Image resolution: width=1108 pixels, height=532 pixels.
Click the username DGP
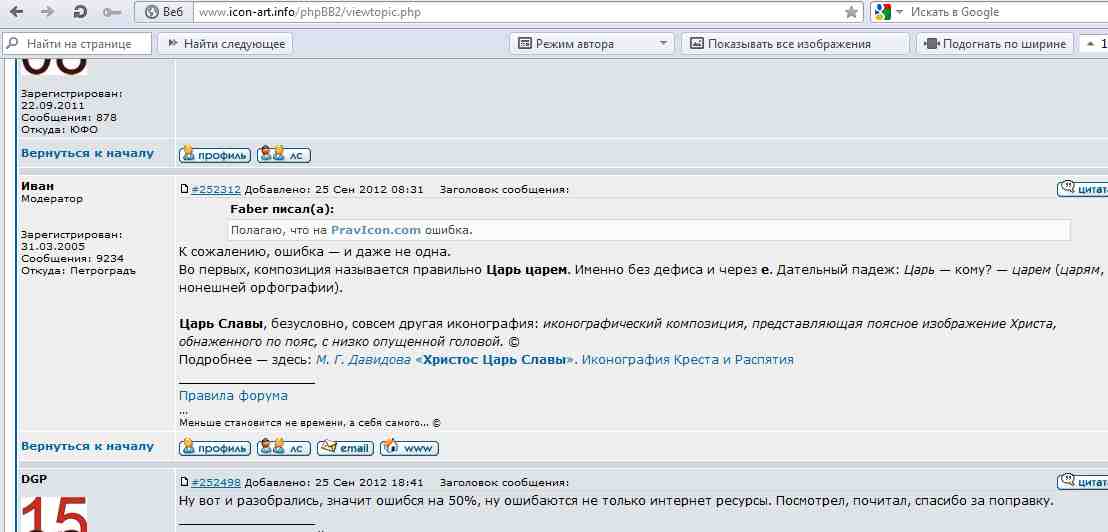click(34, 479)
